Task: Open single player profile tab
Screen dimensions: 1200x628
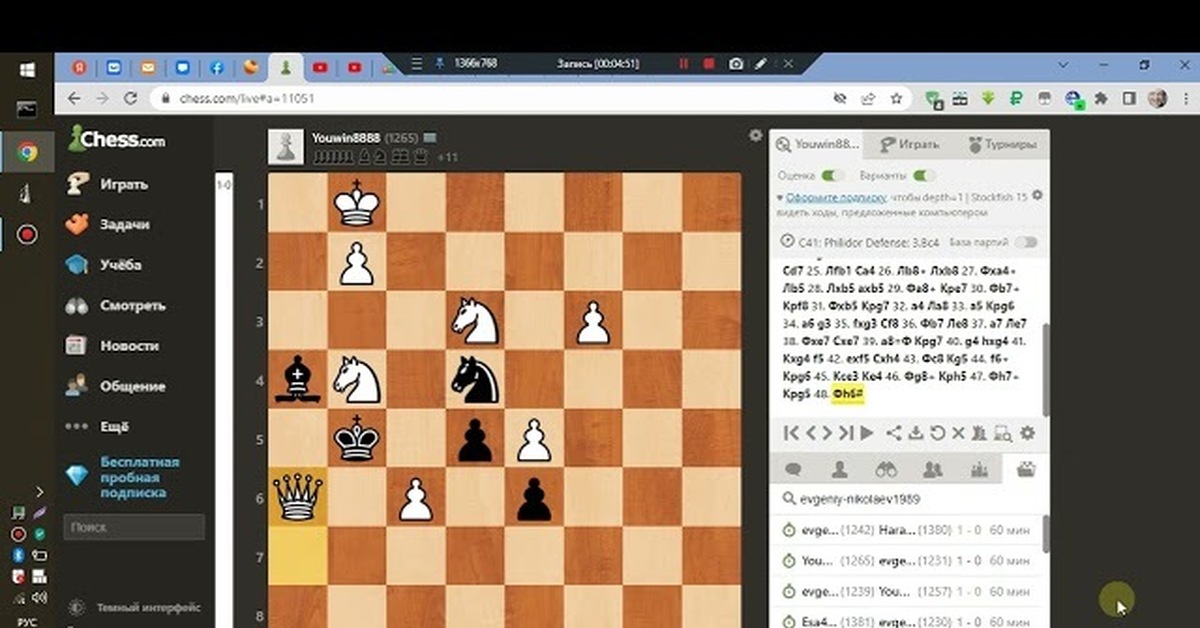Action: click(x=840, y=468)
